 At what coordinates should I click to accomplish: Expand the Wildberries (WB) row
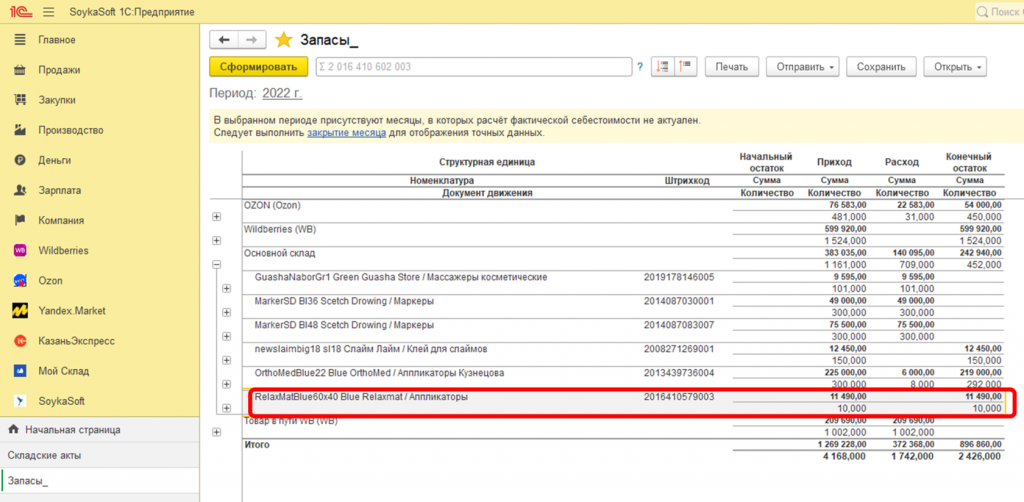217,240
